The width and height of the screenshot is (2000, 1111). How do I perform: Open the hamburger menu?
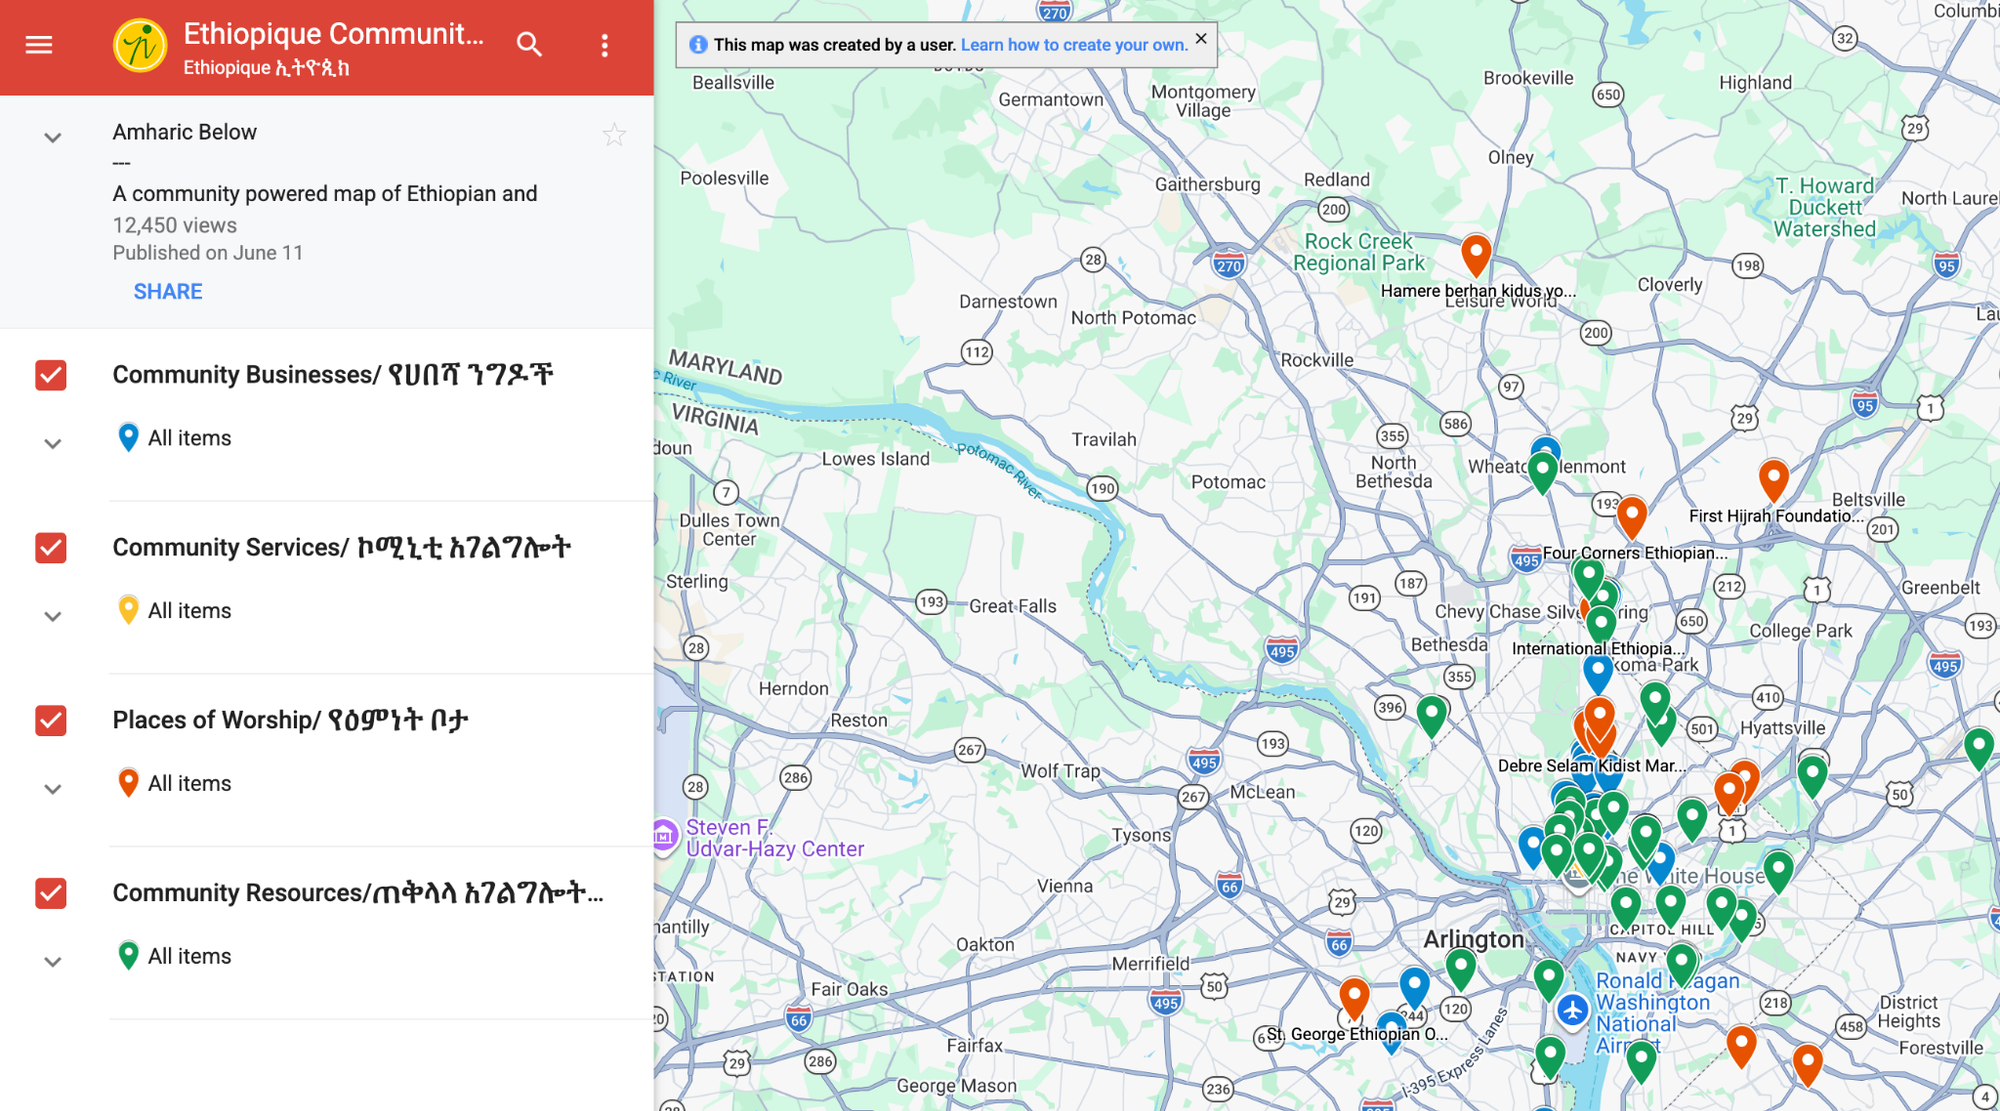[39, 45]
